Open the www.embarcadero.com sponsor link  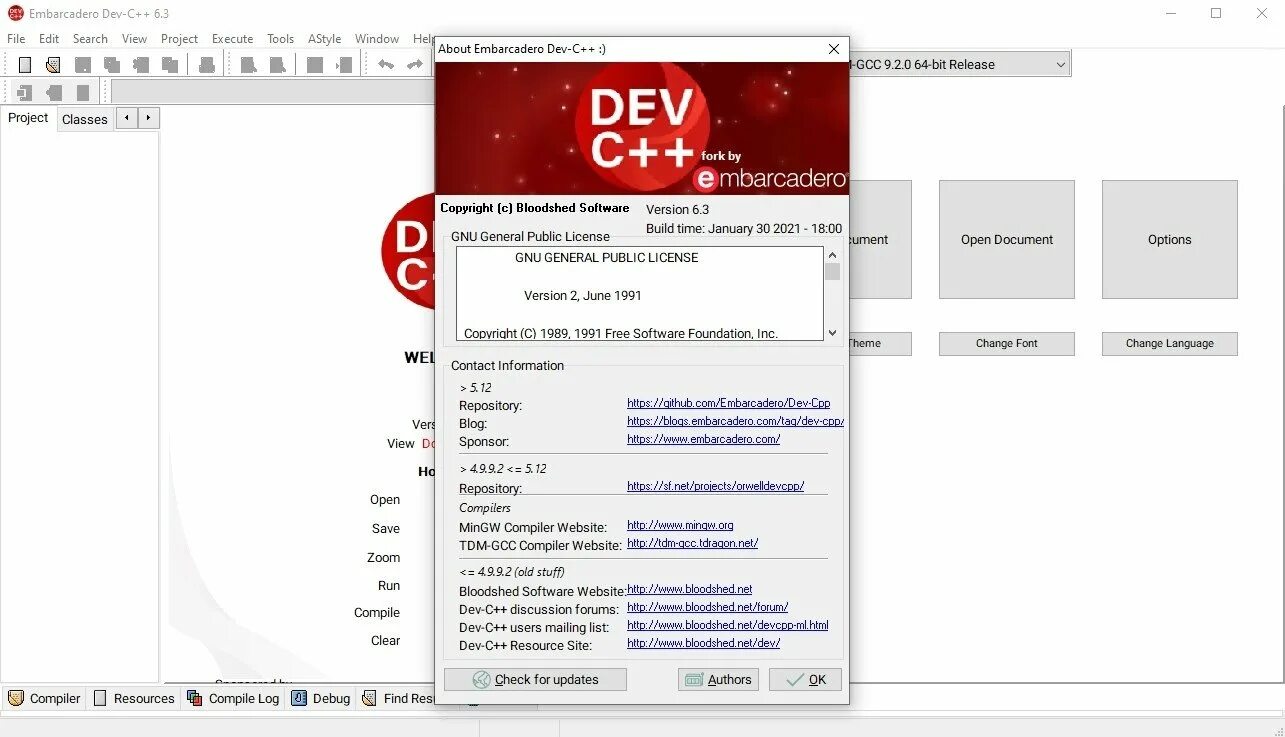[703, 439]
